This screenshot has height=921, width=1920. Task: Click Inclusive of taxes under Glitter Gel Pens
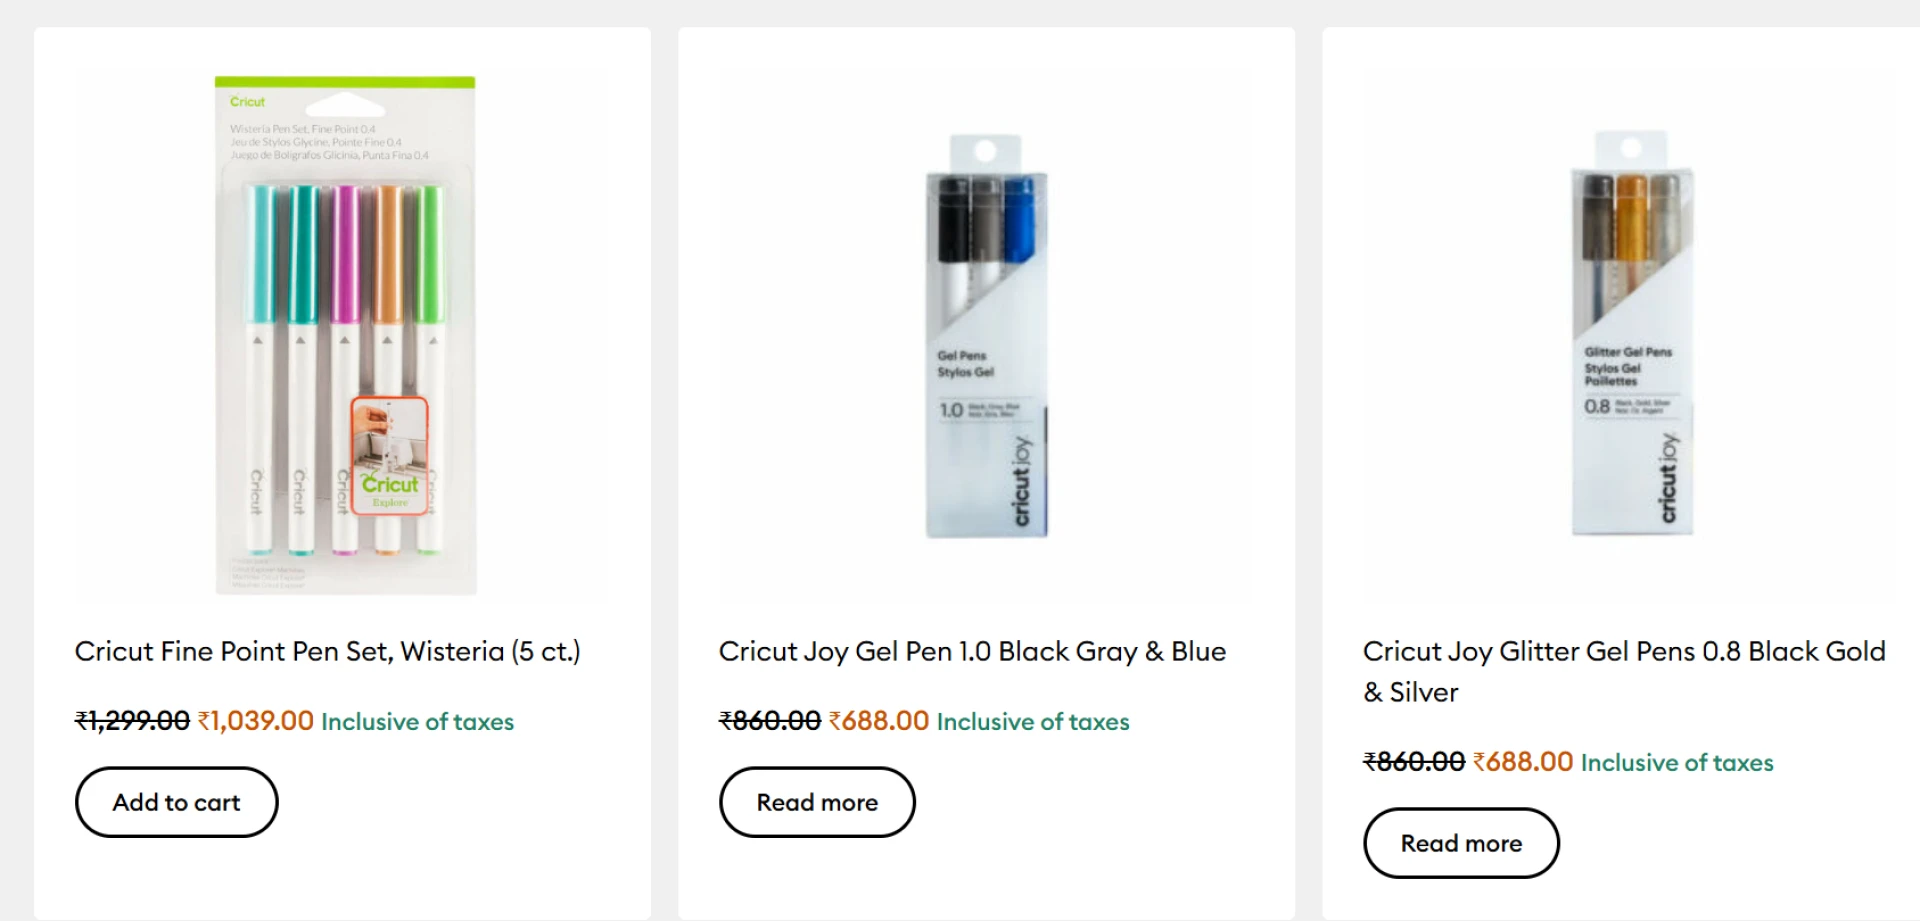click(x=1677, y=763)
